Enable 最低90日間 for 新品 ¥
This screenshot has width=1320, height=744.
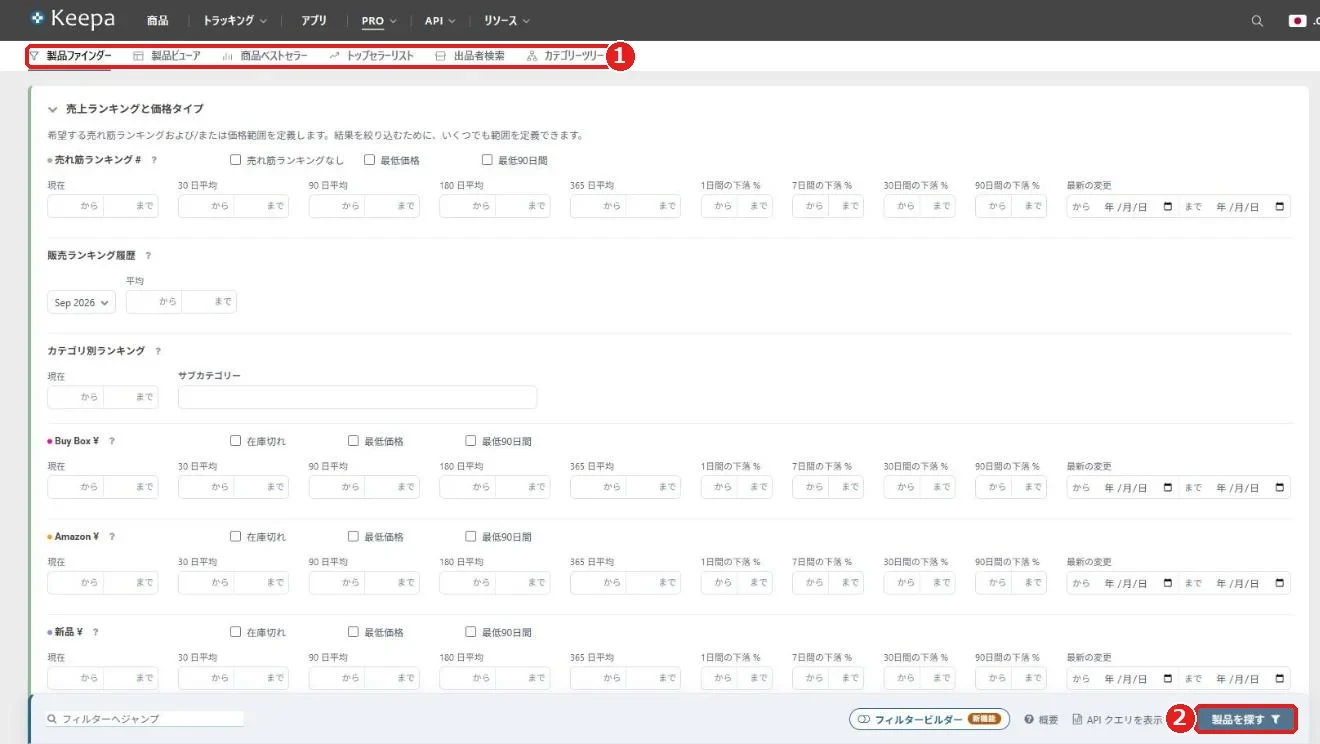click(471, 631)
